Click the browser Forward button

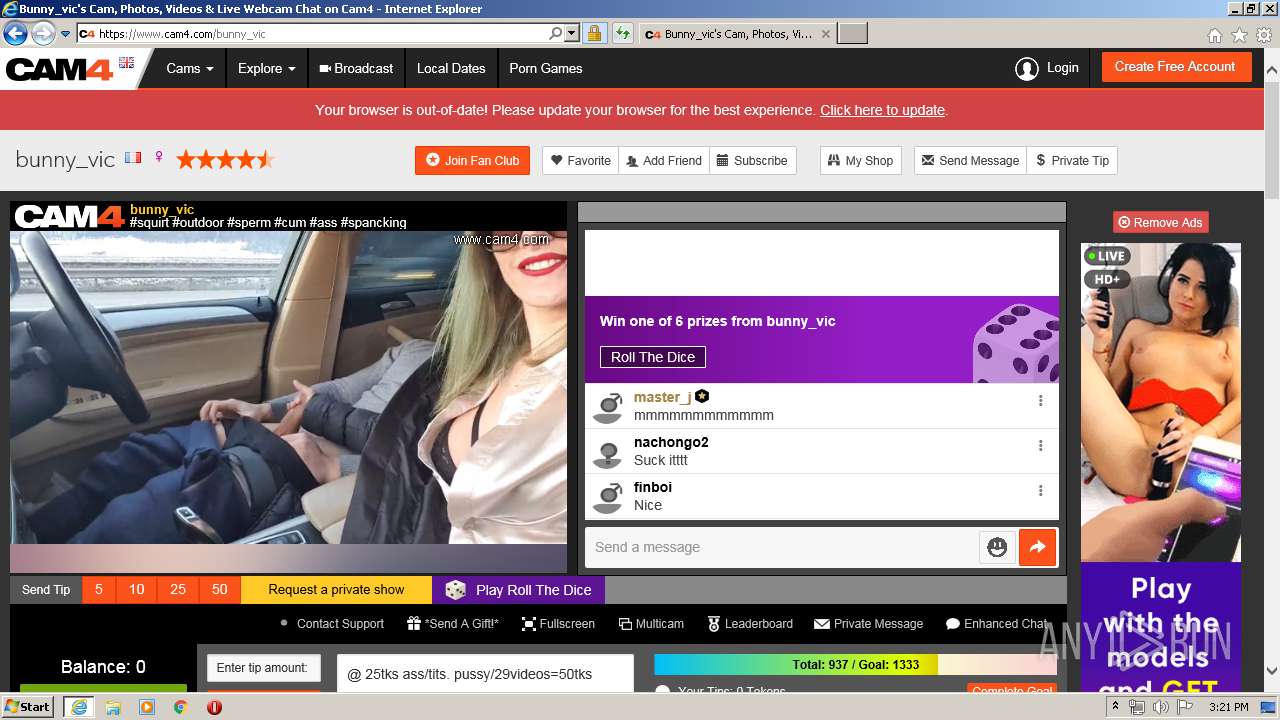42,34
